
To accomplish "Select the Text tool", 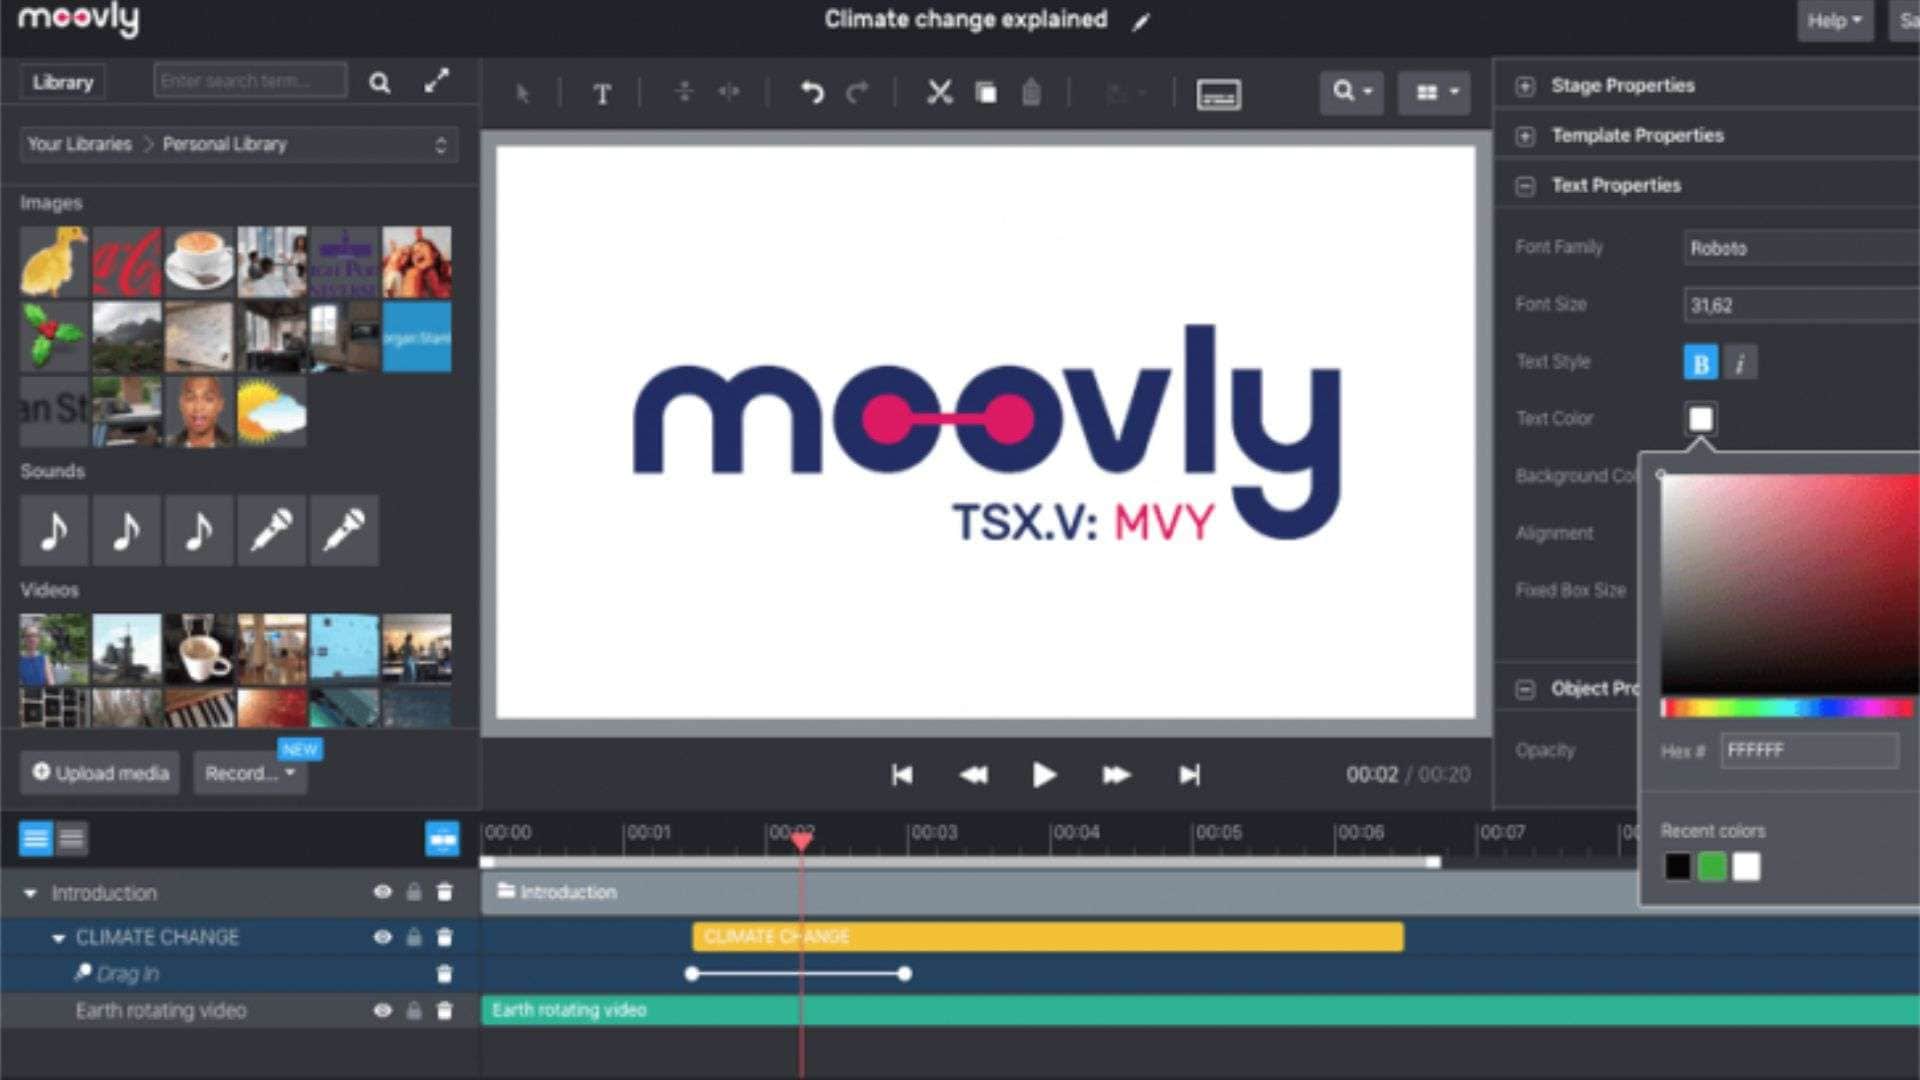I will point(601,94).
